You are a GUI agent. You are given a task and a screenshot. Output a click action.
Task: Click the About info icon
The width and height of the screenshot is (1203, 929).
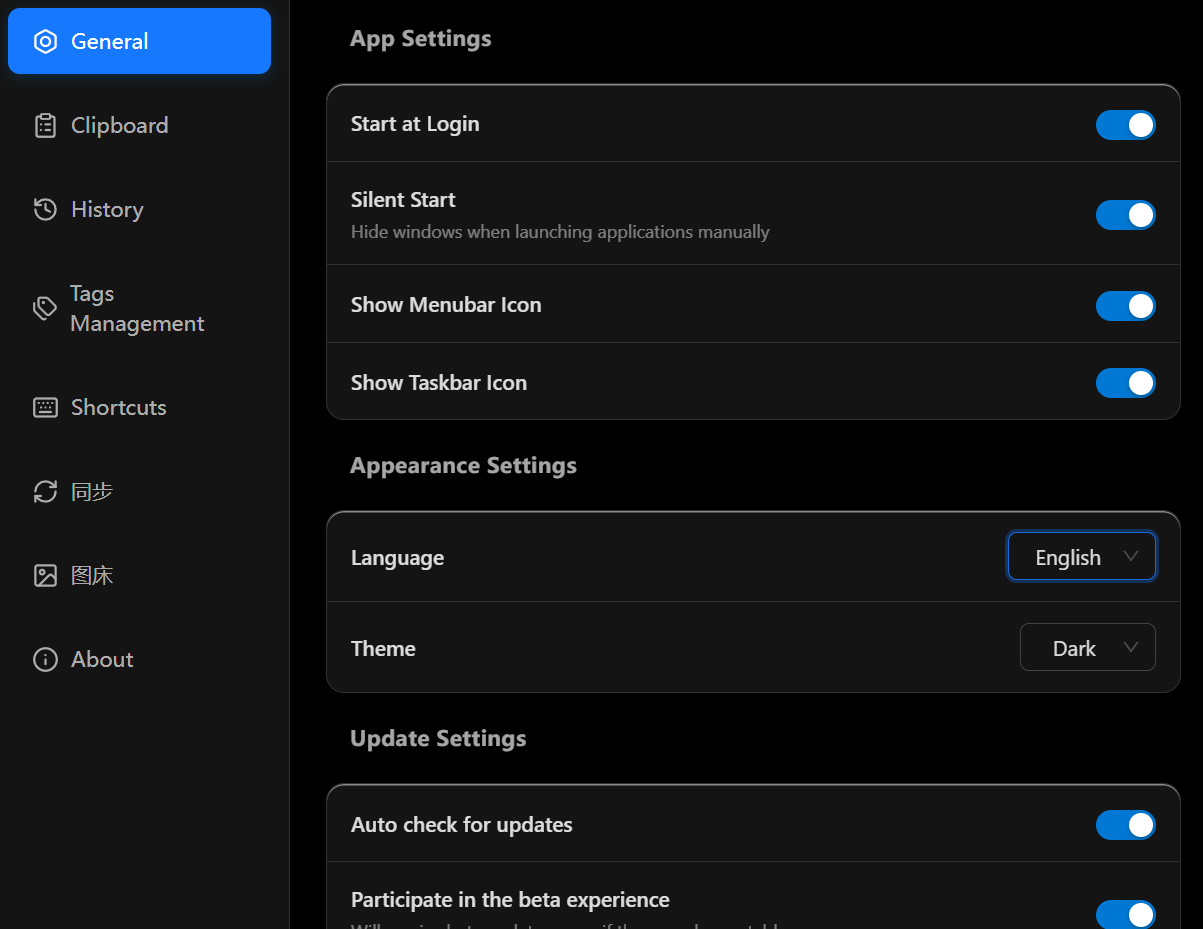45,659
